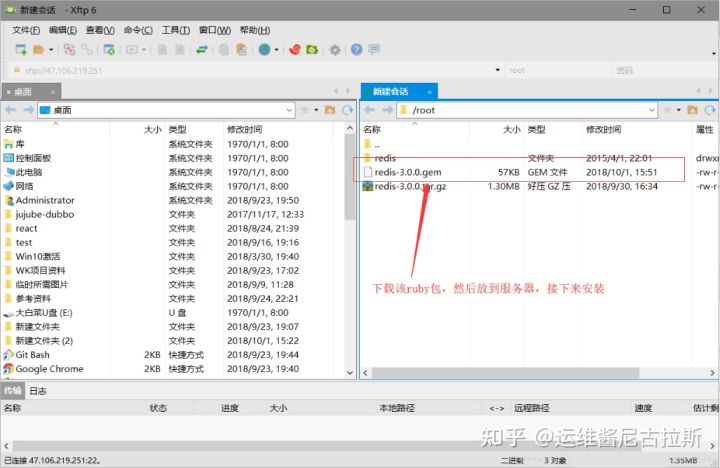Close the 新建会话 tab
Image resolution: width=720 pixels, height=468 pixels.
(x=430, y=92)
